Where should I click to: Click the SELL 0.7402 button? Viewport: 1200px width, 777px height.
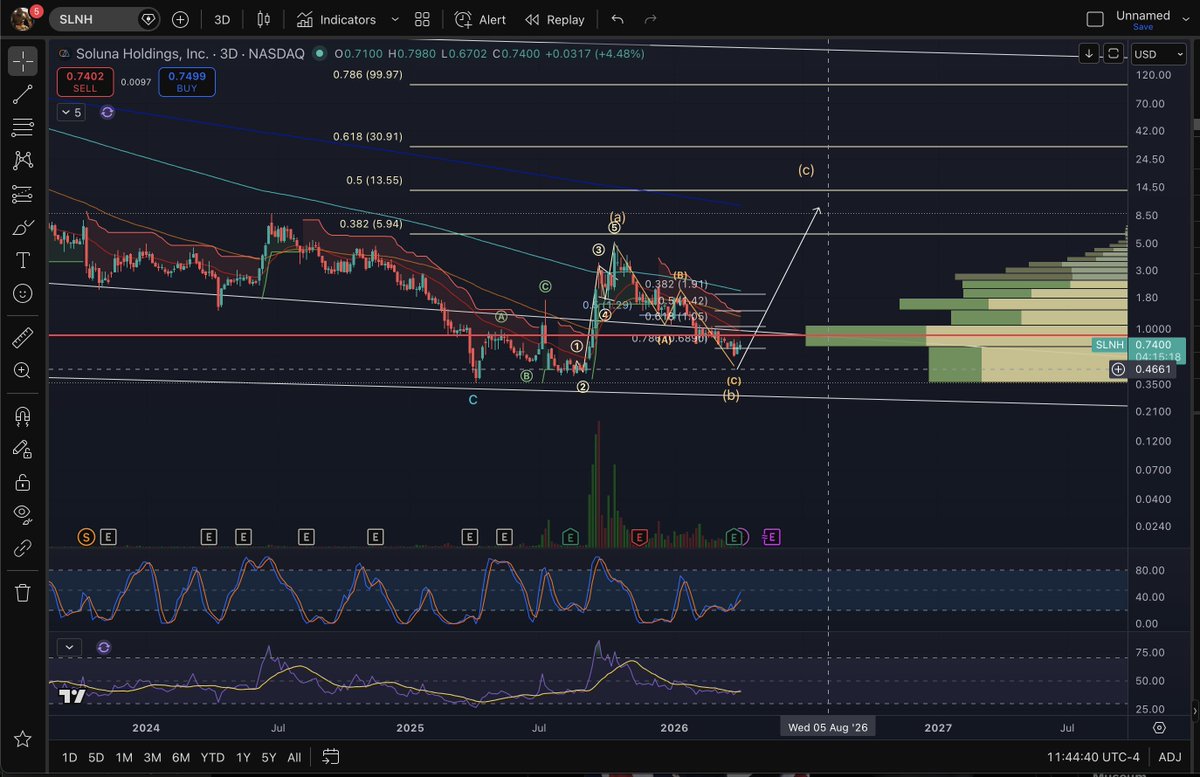pyautogui.click(x=85, y=81)
